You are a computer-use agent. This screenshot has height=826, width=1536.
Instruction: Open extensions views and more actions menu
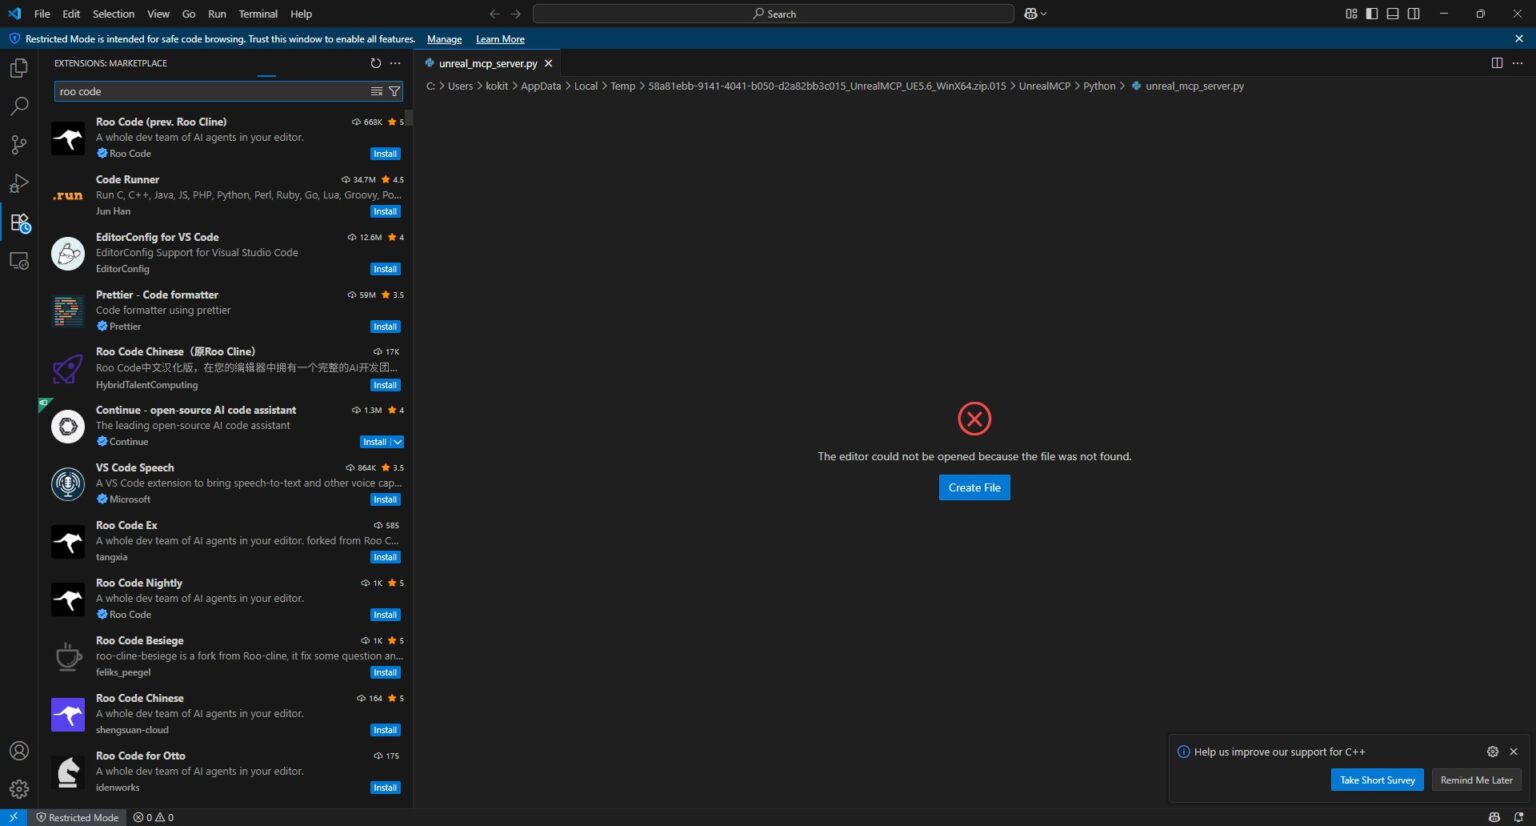coord(396,63)
